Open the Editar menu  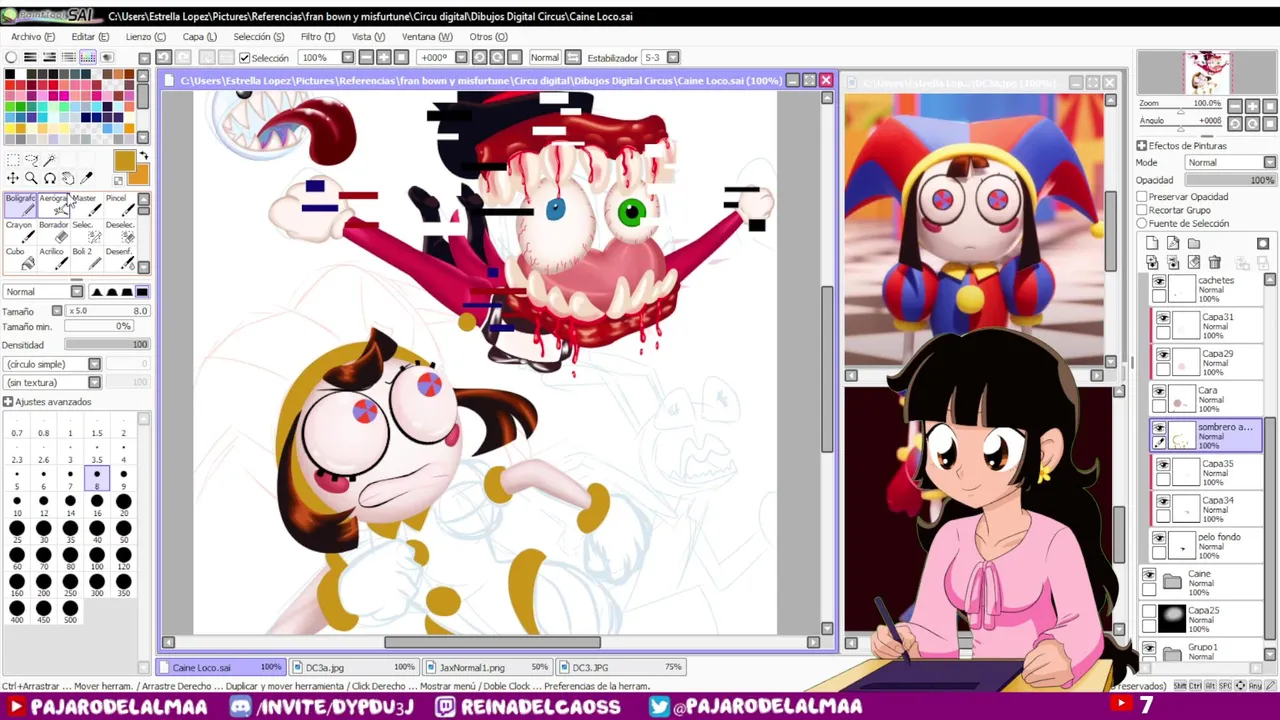pos(90,37)
